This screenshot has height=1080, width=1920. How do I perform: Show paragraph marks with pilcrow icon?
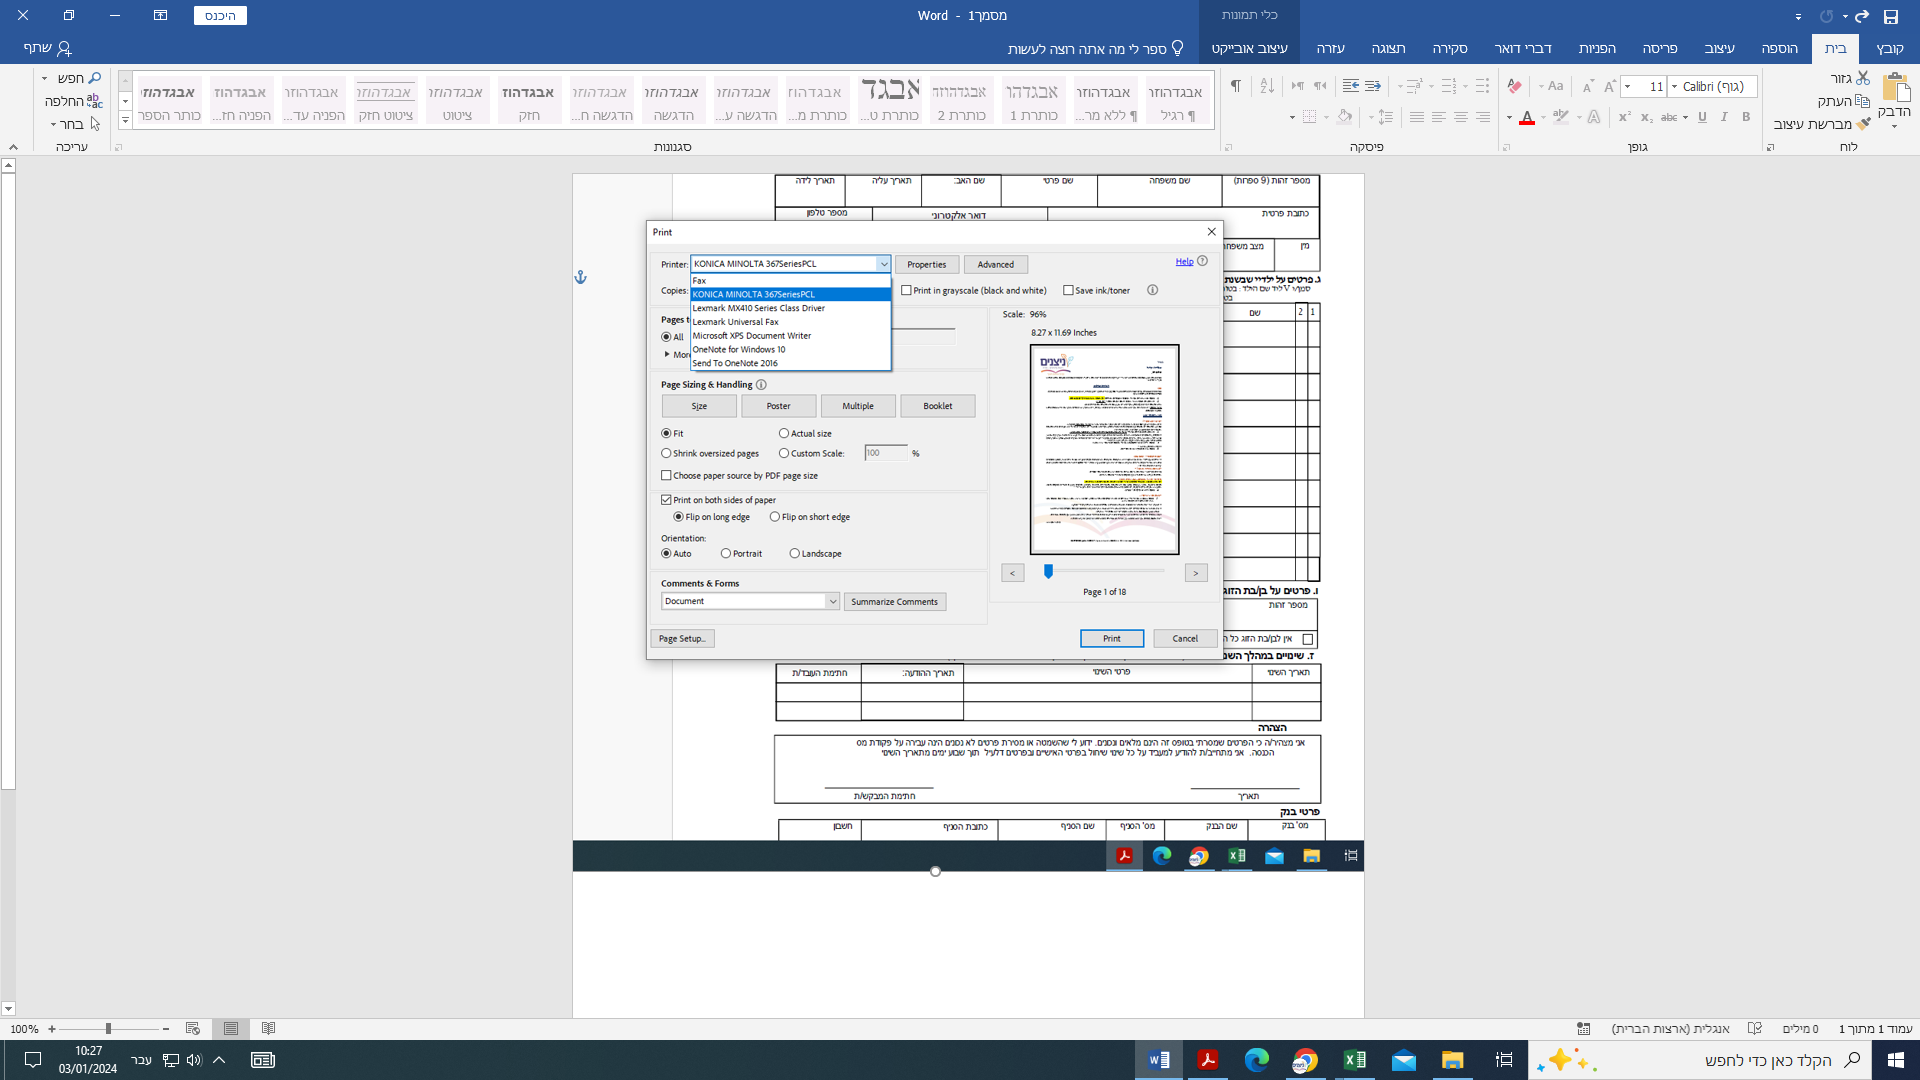click(x=1236, y=86)
